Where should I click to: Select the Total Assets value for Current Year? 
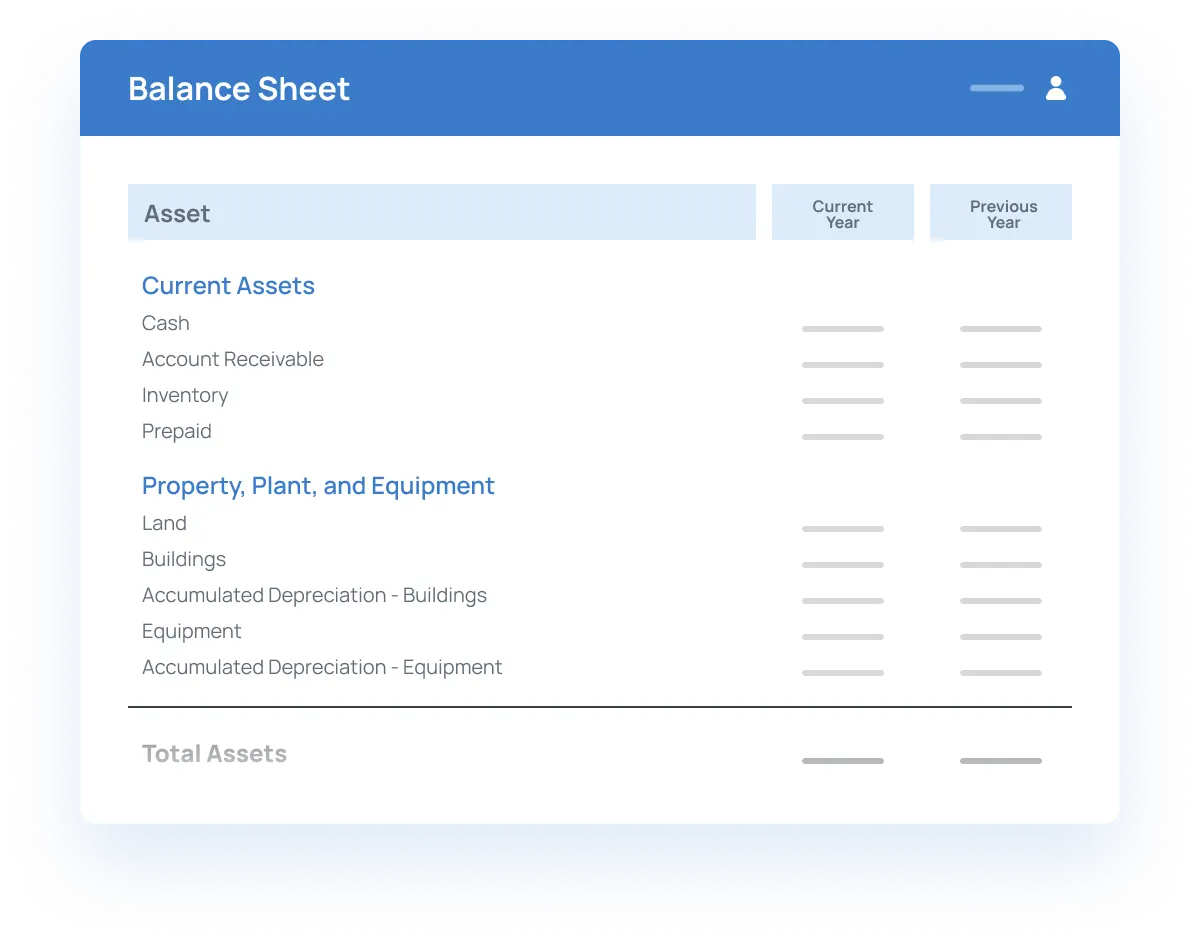(842, 761)
